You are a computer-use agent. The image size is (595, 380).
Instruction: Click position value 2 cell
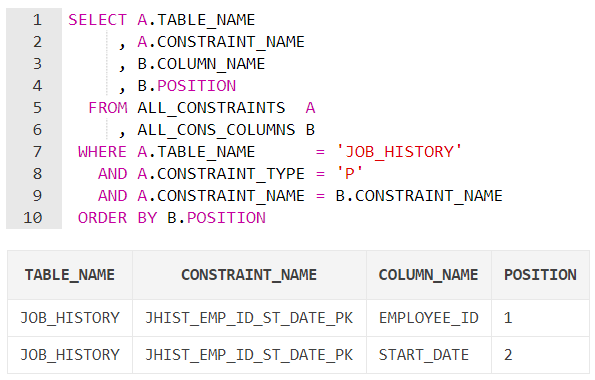click(540, 355)
